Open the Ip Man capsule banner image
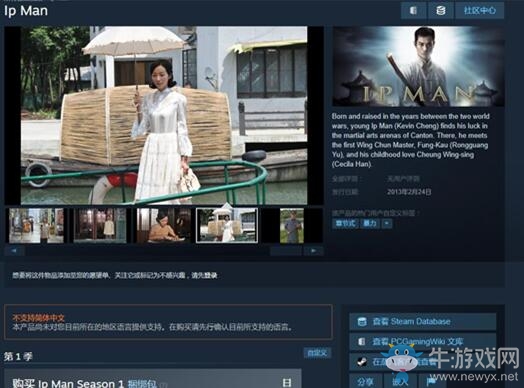The image size is (524, 388). (418, 66)
